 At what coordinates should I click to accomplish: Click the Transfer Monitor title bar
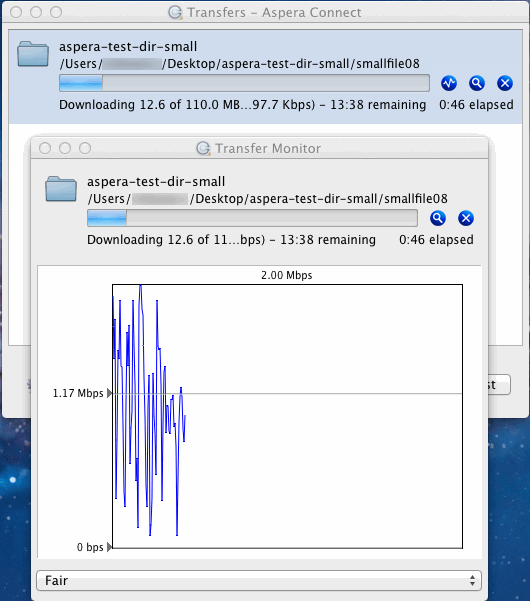click(x=259, y=148)
